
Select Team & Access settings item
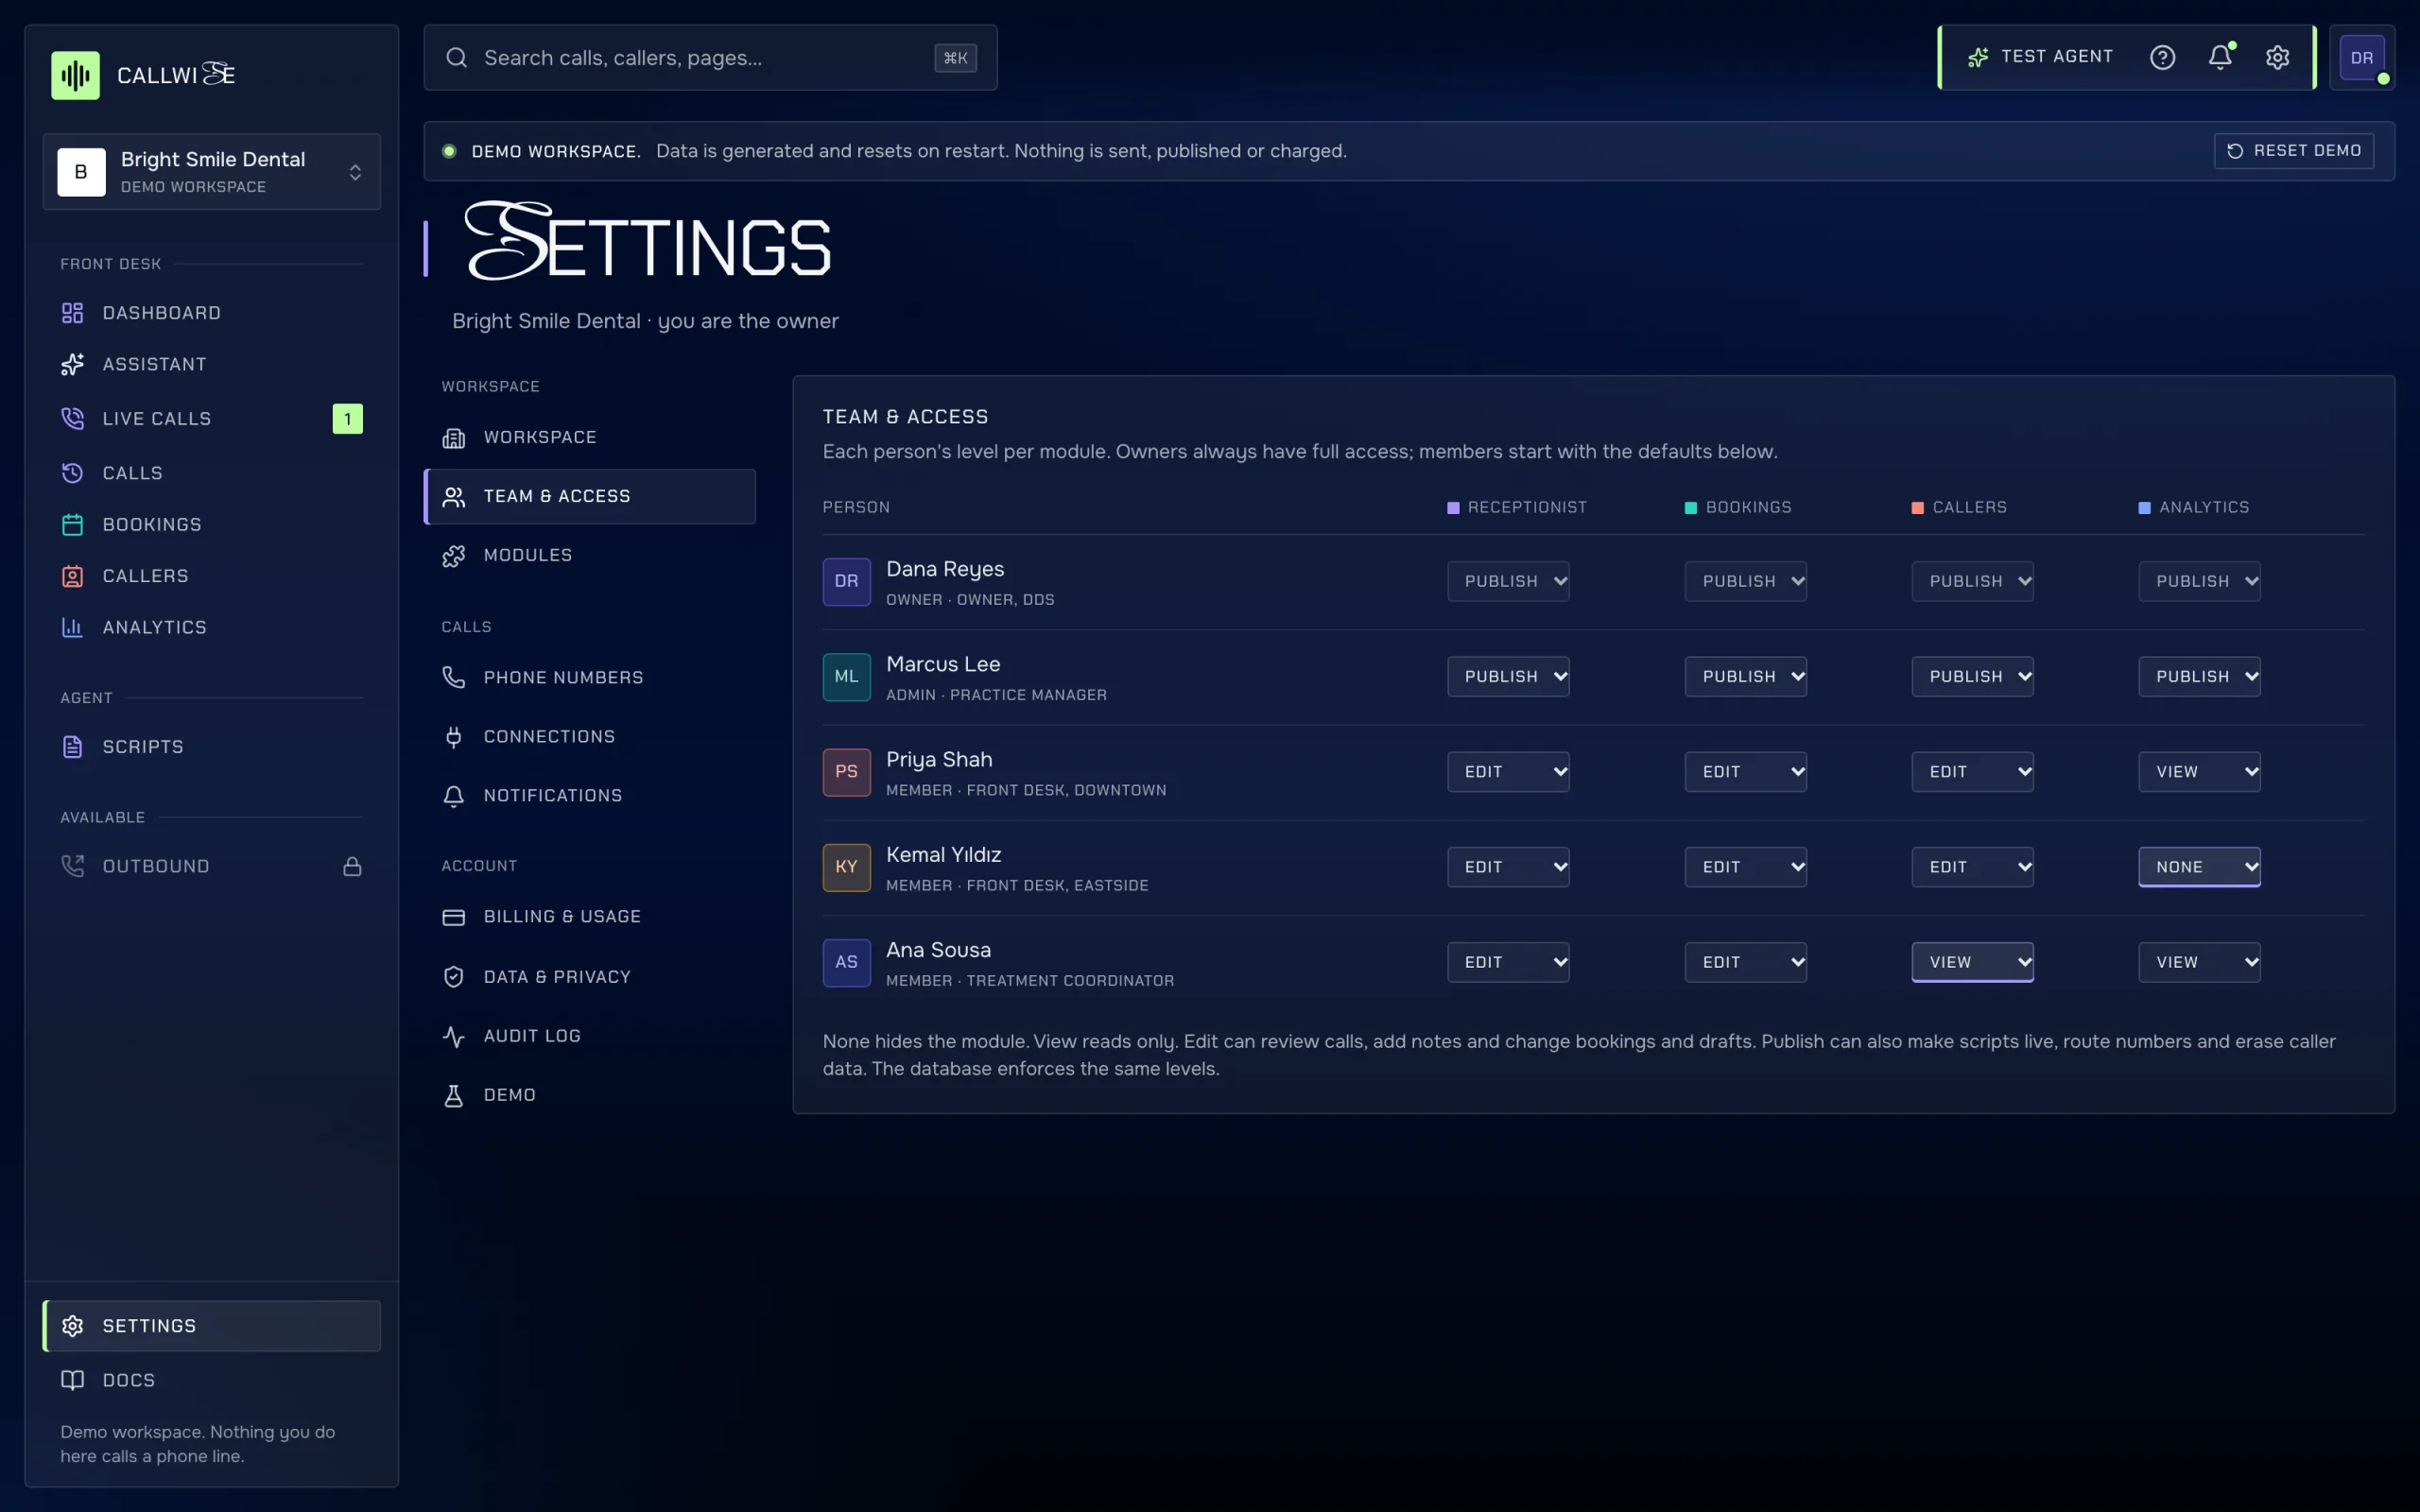click(x=589, y=496)
